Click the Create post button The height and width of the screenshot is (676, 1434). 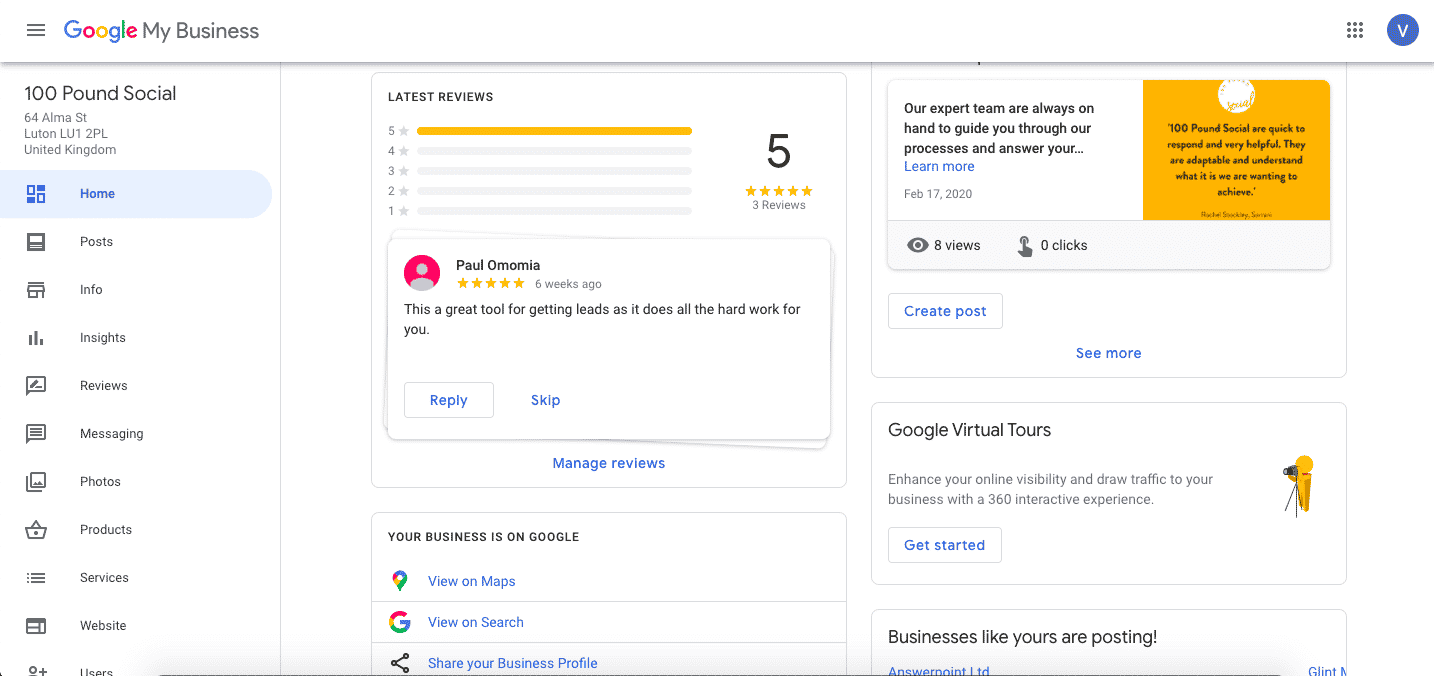coord(945,311)
